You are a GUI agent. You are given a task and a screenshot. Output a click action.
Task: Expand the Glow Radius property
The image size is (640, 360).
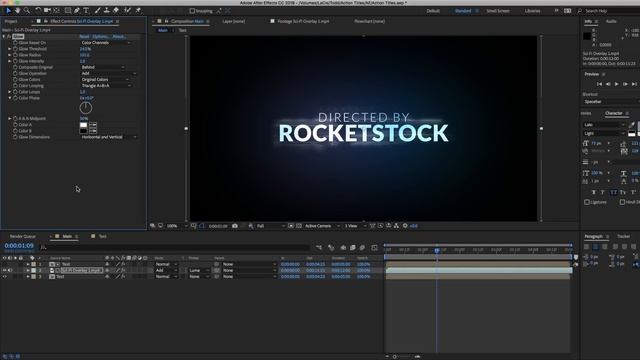coord(10,55)
